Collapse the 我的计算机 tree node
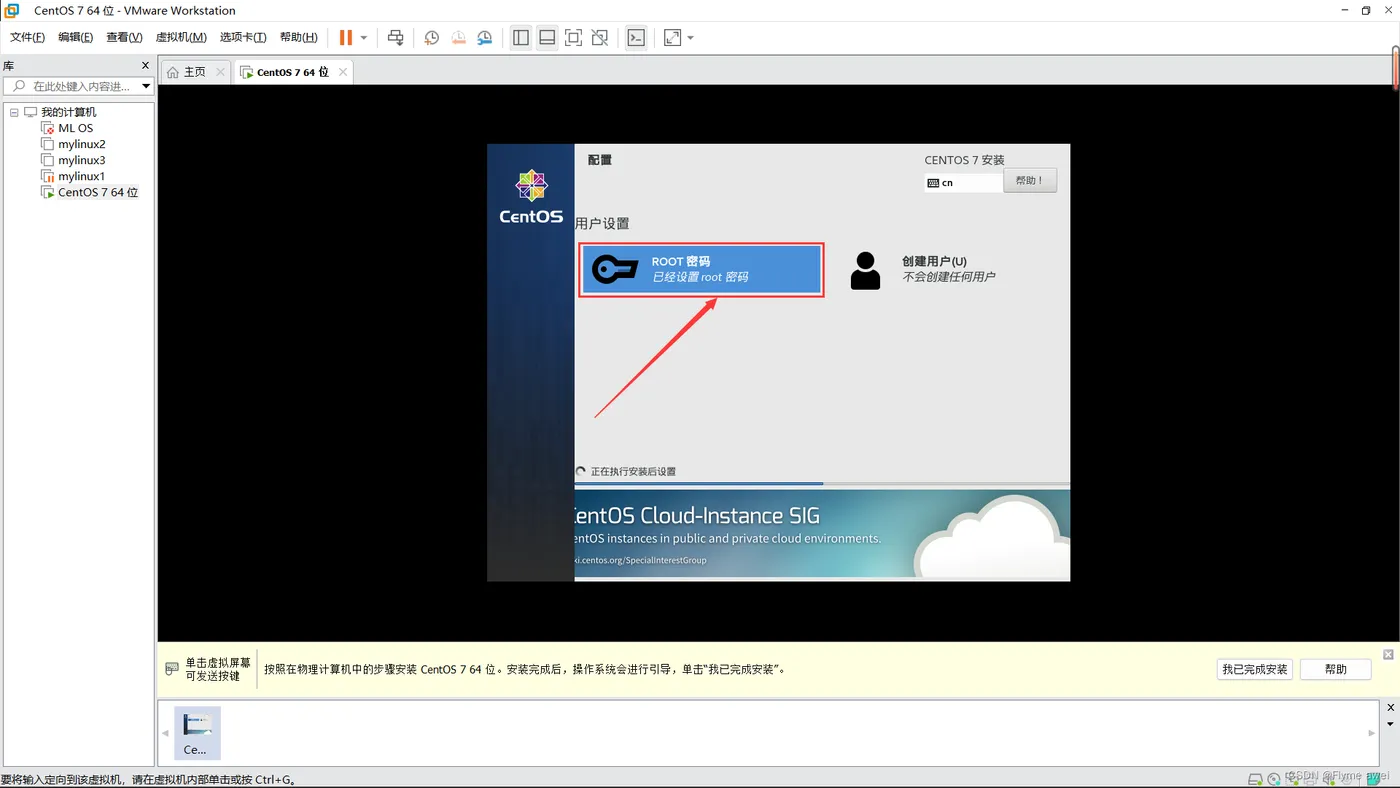Image resolution: width=1400 pixels, height=788 pixels. pos(14,112)
